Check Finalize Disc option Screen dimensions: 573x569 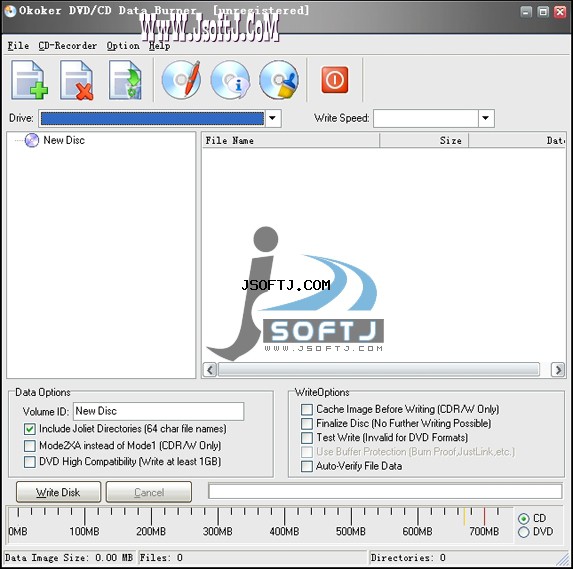(307, 424)
